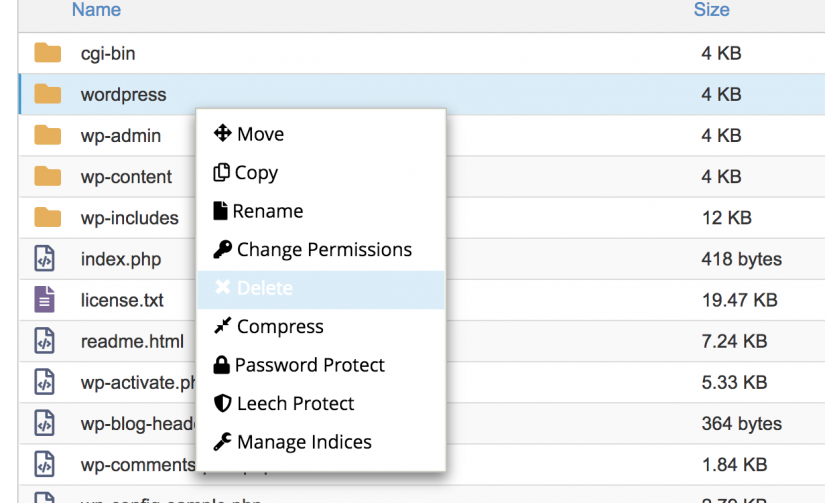Click the Compress arrows icon
The width and height of the screenshot is (825, 503).
click(x=223, y=326)
